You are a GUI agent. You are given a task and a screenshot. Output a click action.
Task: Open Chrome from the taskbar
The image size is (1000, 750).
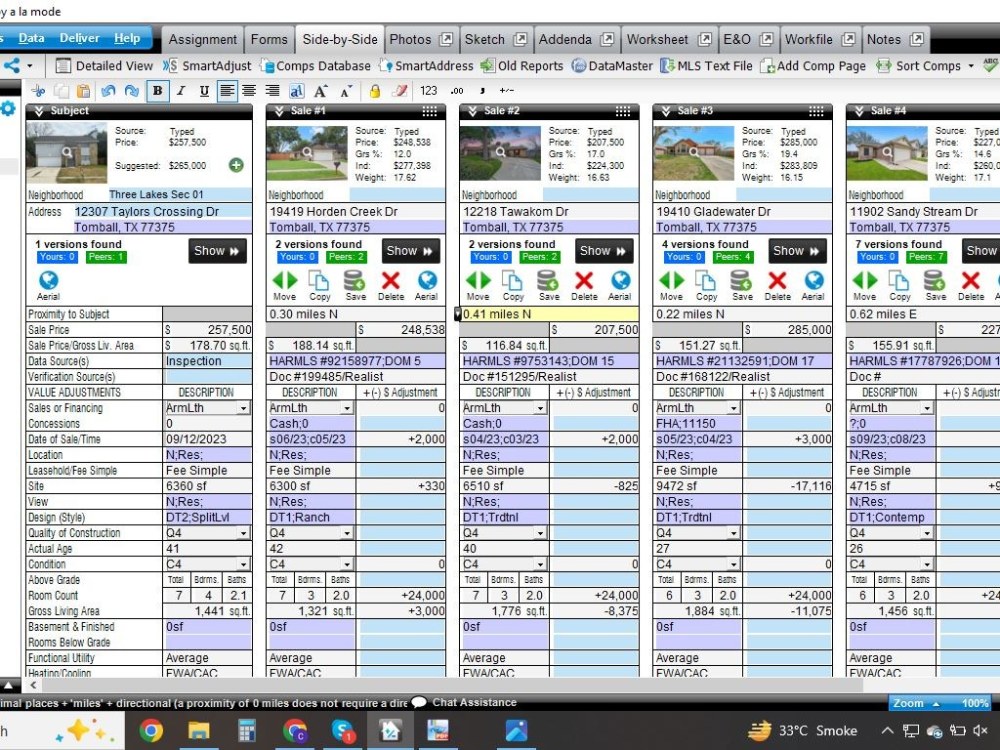pos(151,730)
